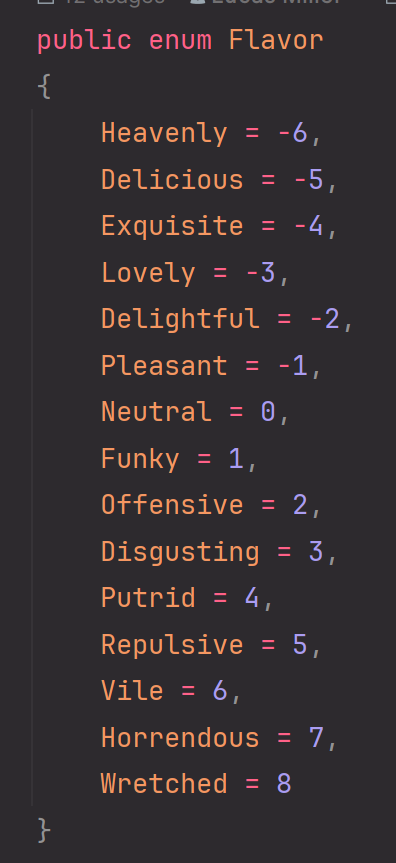Place cursor on the public keyword
This screenshot has width=396, height=863.
click(84, 42)
